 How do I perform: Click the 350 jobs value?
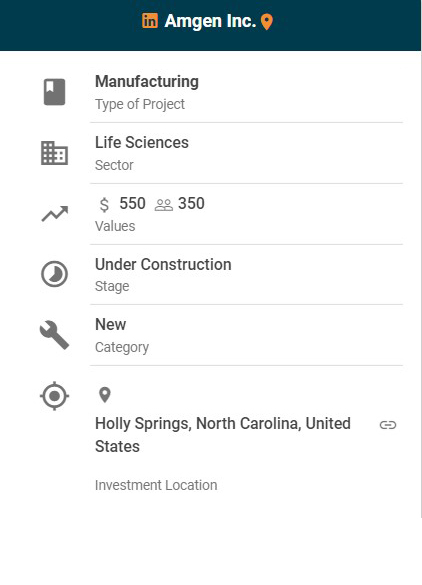(x=191, y=204)
